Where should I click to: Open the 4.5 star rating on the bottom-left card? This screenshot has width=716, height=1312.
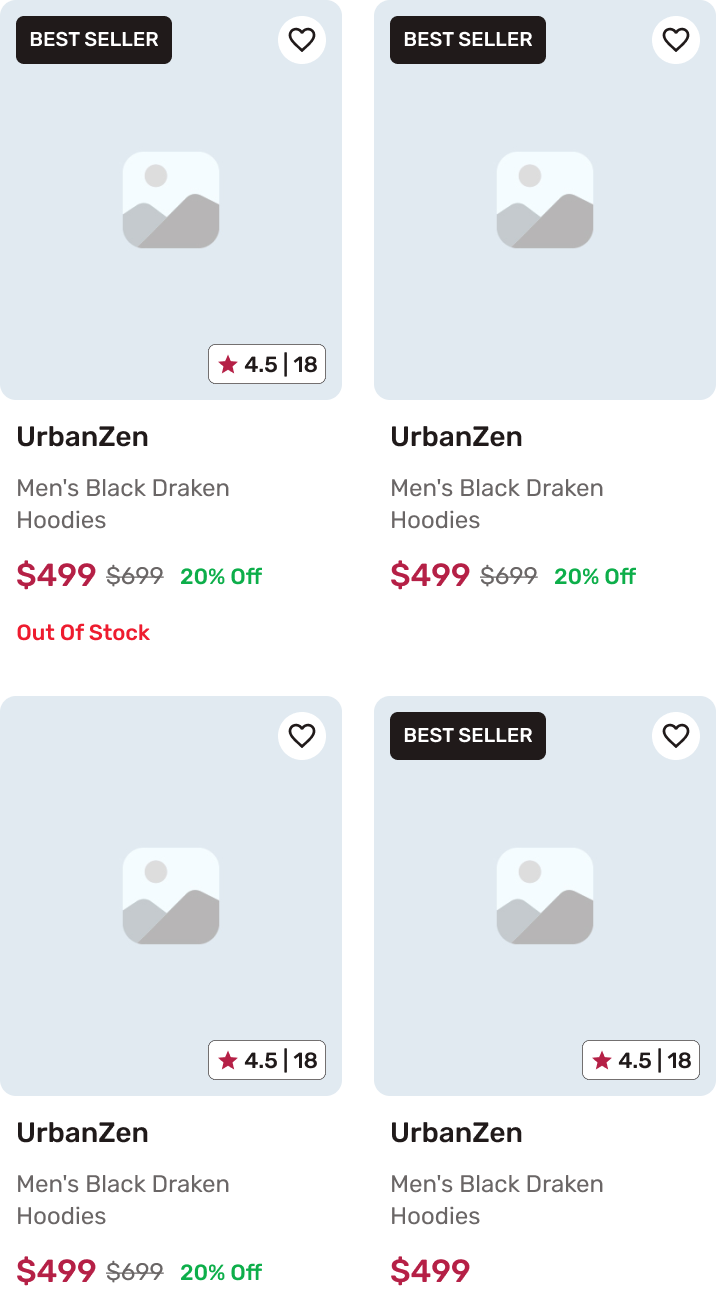[x=267, y=1060]
